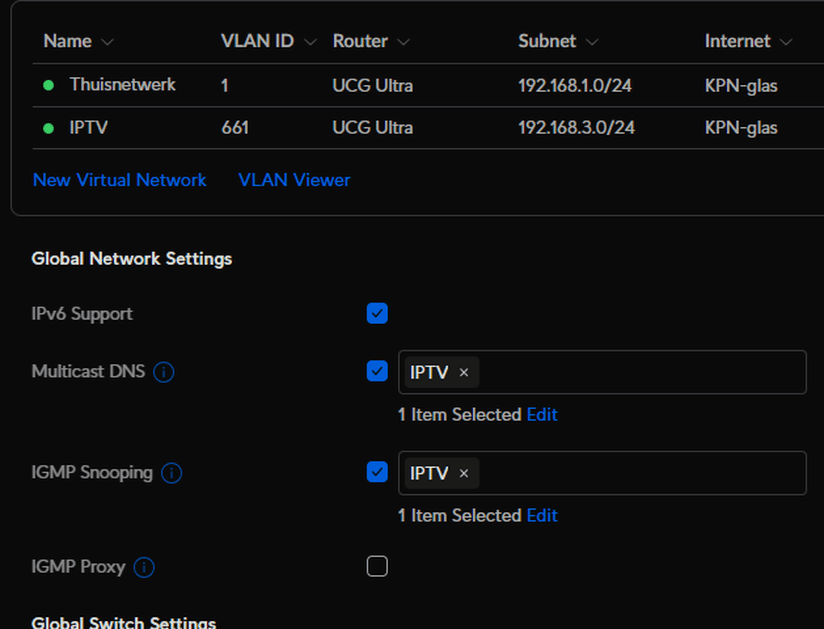
Task: Sort by the Subnet column header
Action: click(x=547, y=41)
